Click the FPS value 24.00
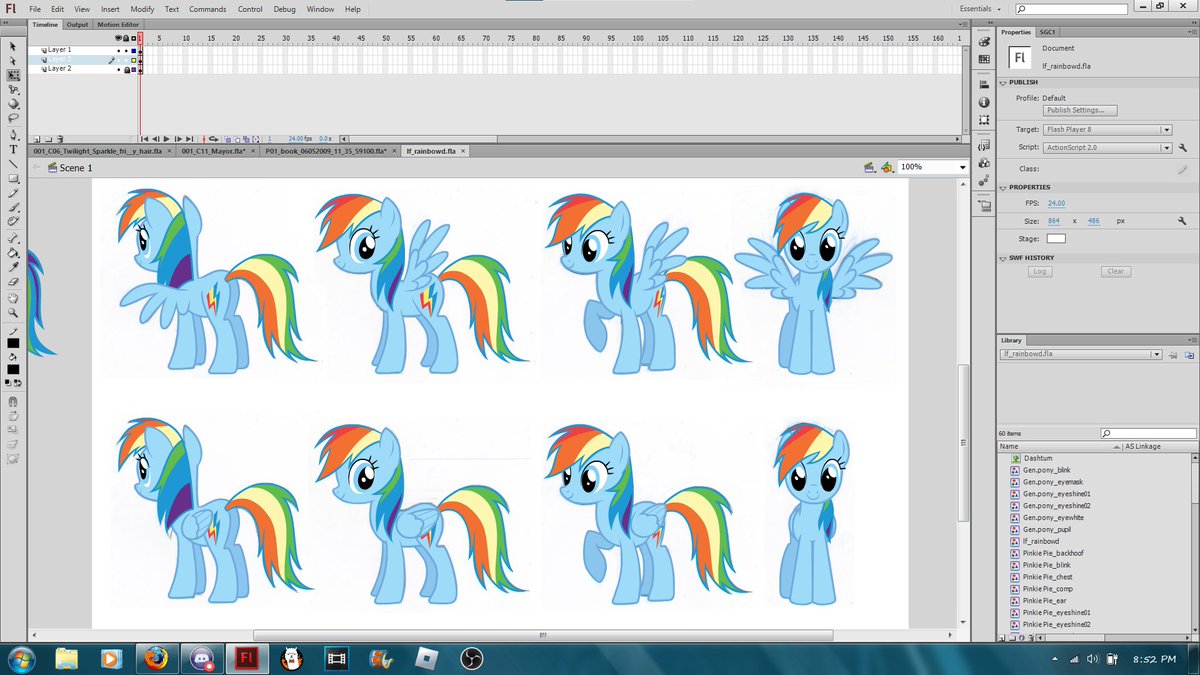This screenshot has width=1200, height=675. [1056, 203]
